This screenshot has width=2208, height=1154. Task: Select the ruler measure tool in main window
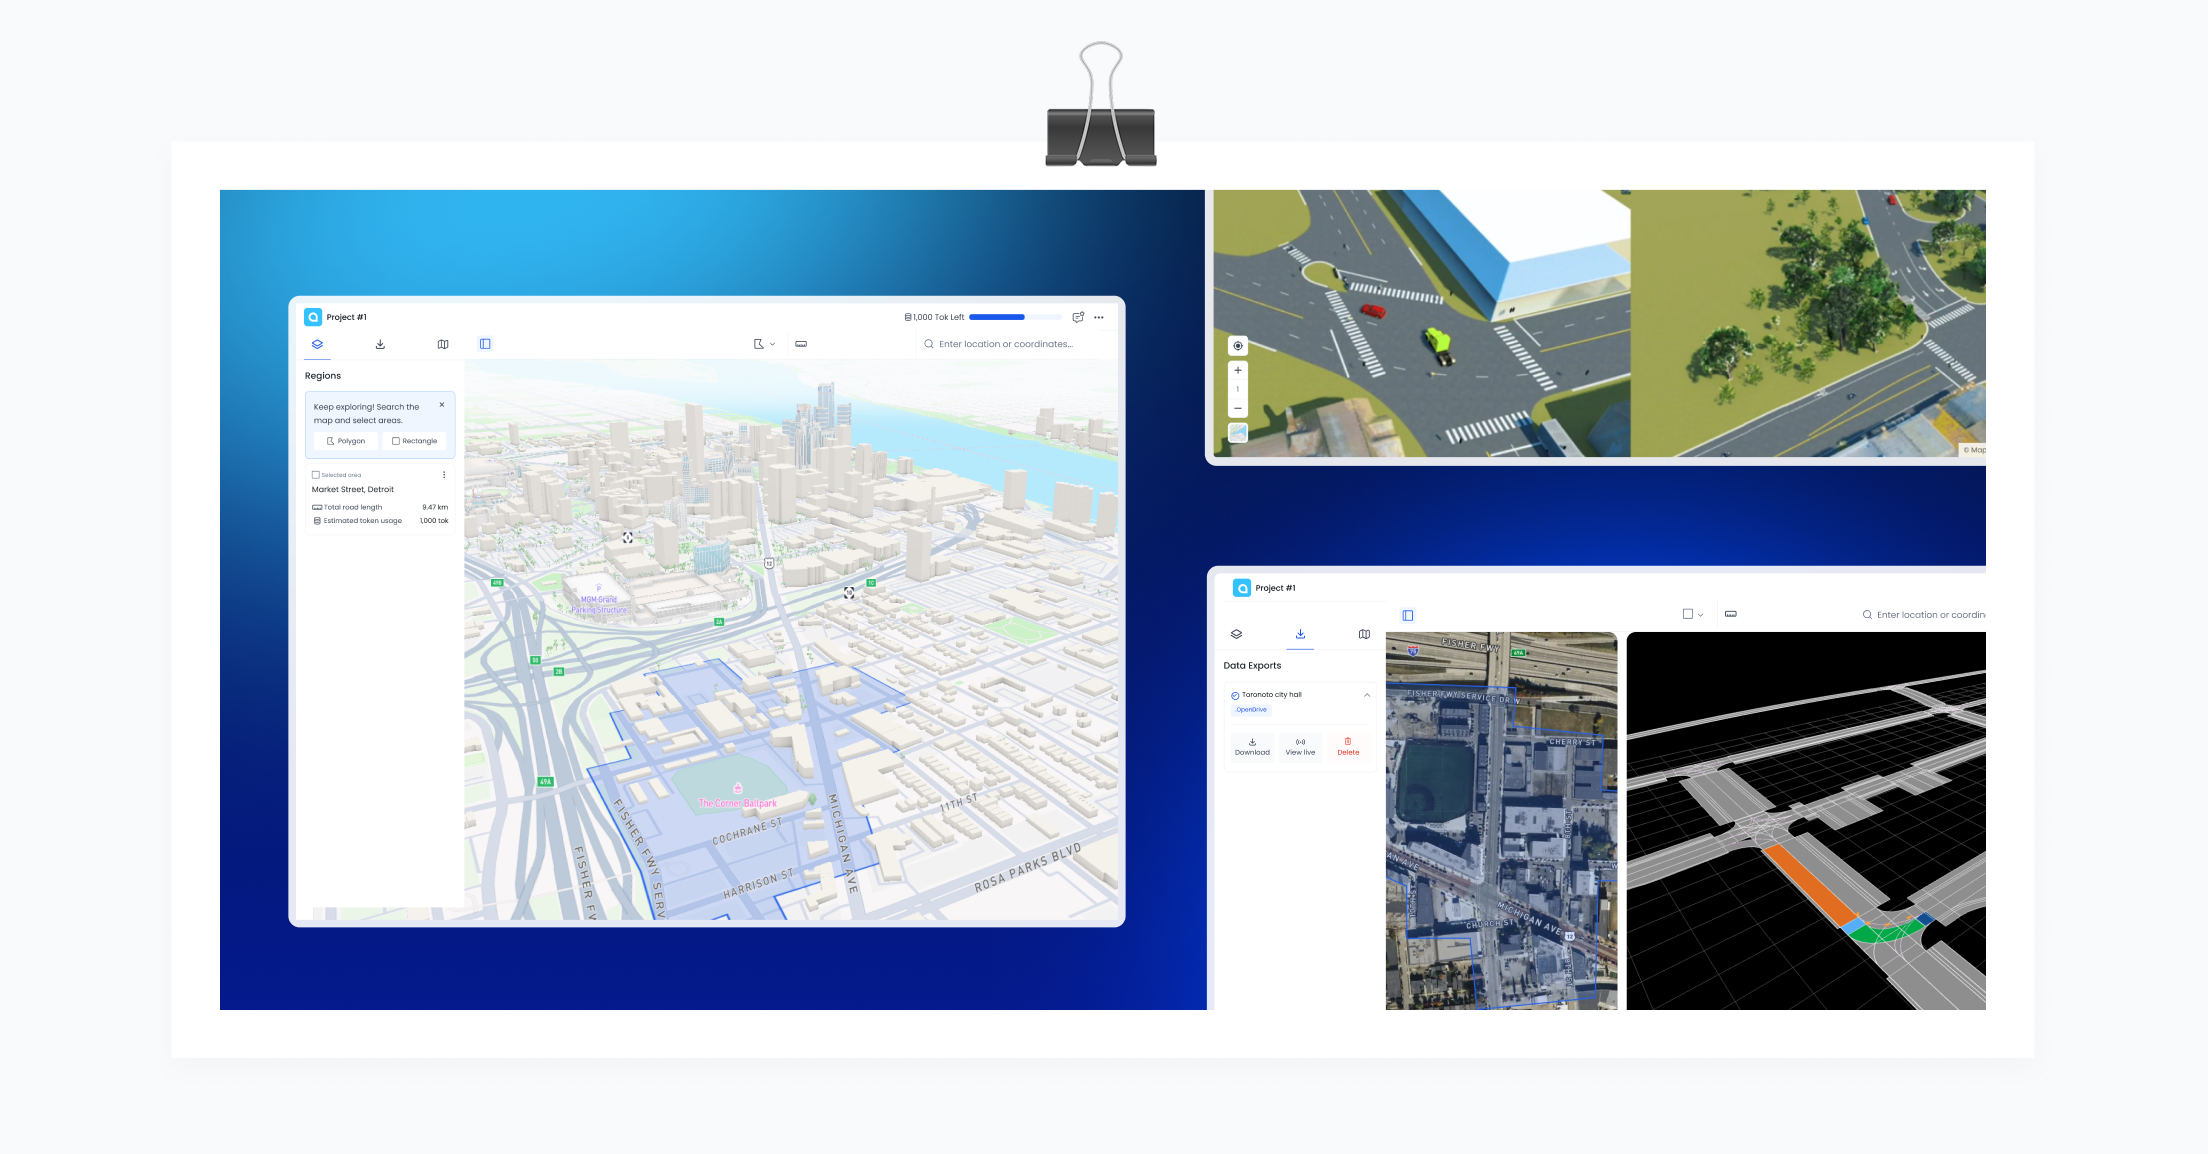[801, 344]
